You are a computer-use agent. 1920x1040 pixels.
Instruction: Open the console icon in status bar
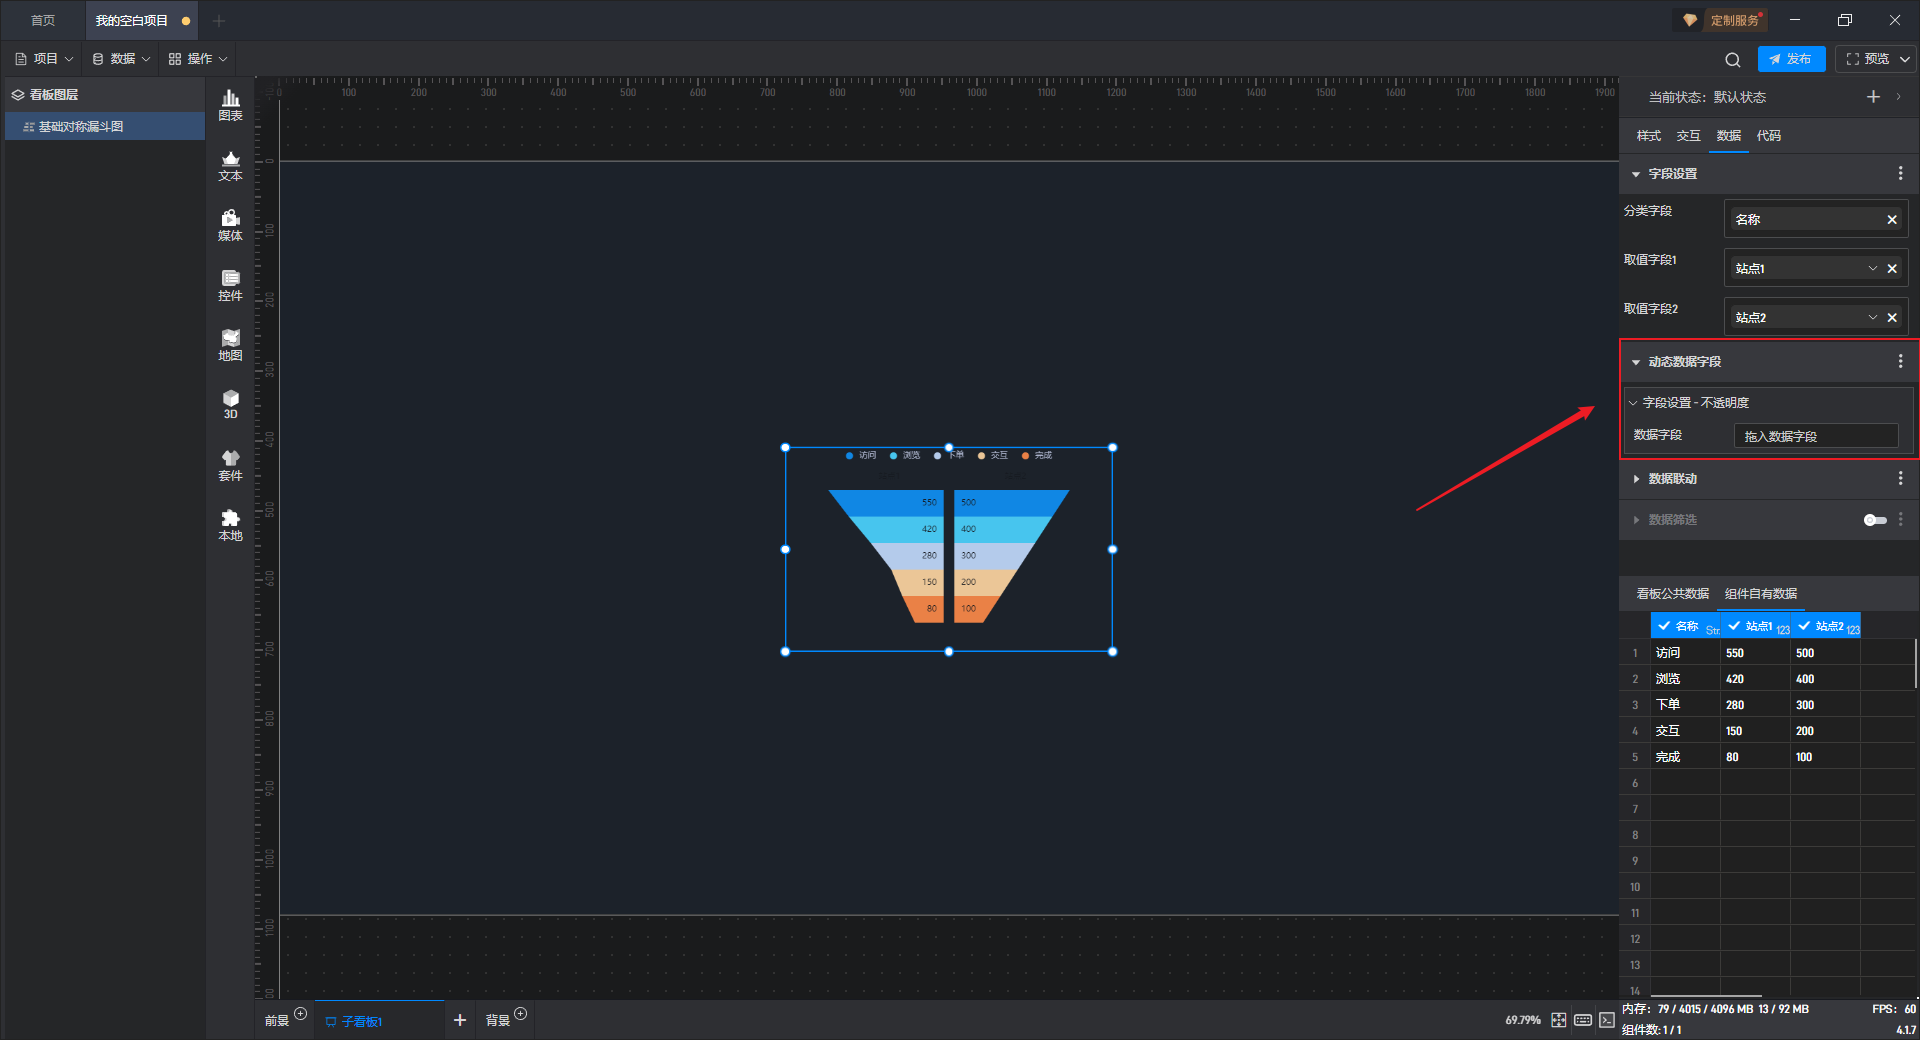[x=1607, y=1020]
